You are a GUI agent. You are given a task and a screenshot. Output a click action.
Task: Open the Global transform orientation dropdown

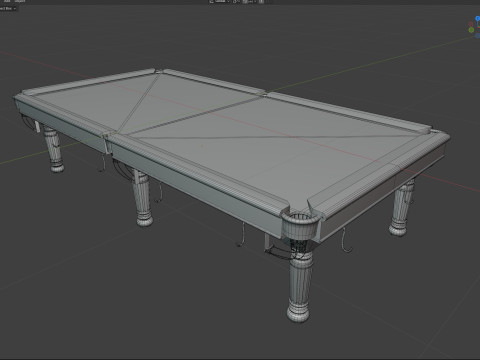(220, 1)
